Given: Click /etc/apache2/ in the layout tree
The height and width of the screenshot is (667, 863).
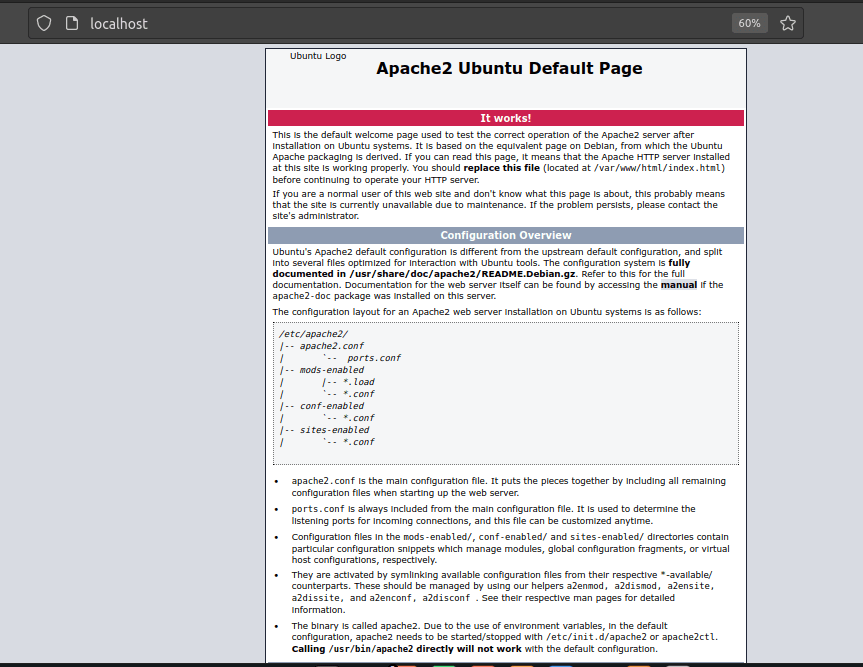Looking at the screenshot, I should (313, 334).
